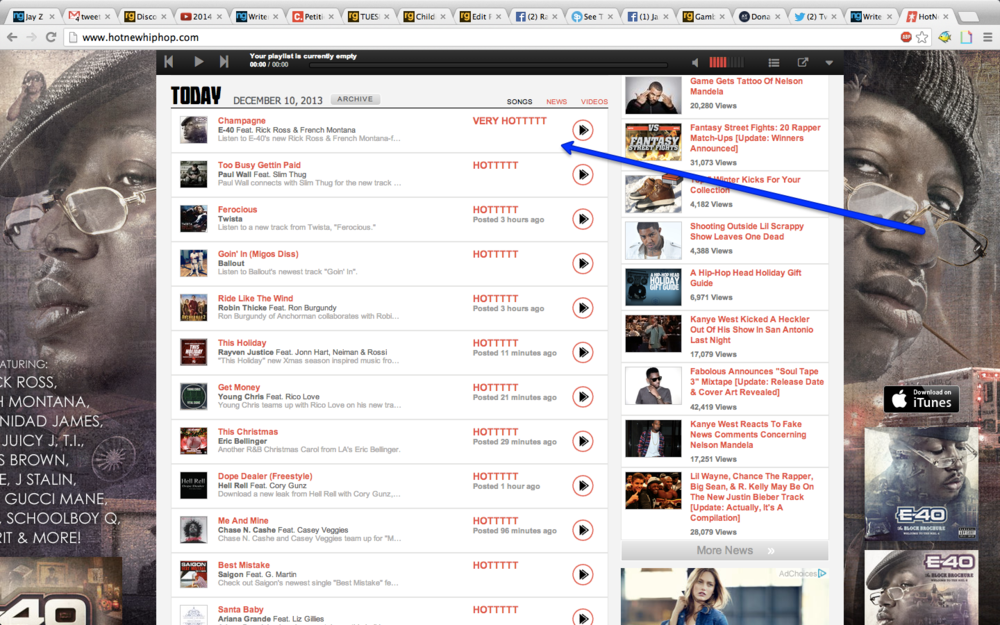Open the playlist list icon
This screenshot has height=625, width=1000.
tap(773, 63)
